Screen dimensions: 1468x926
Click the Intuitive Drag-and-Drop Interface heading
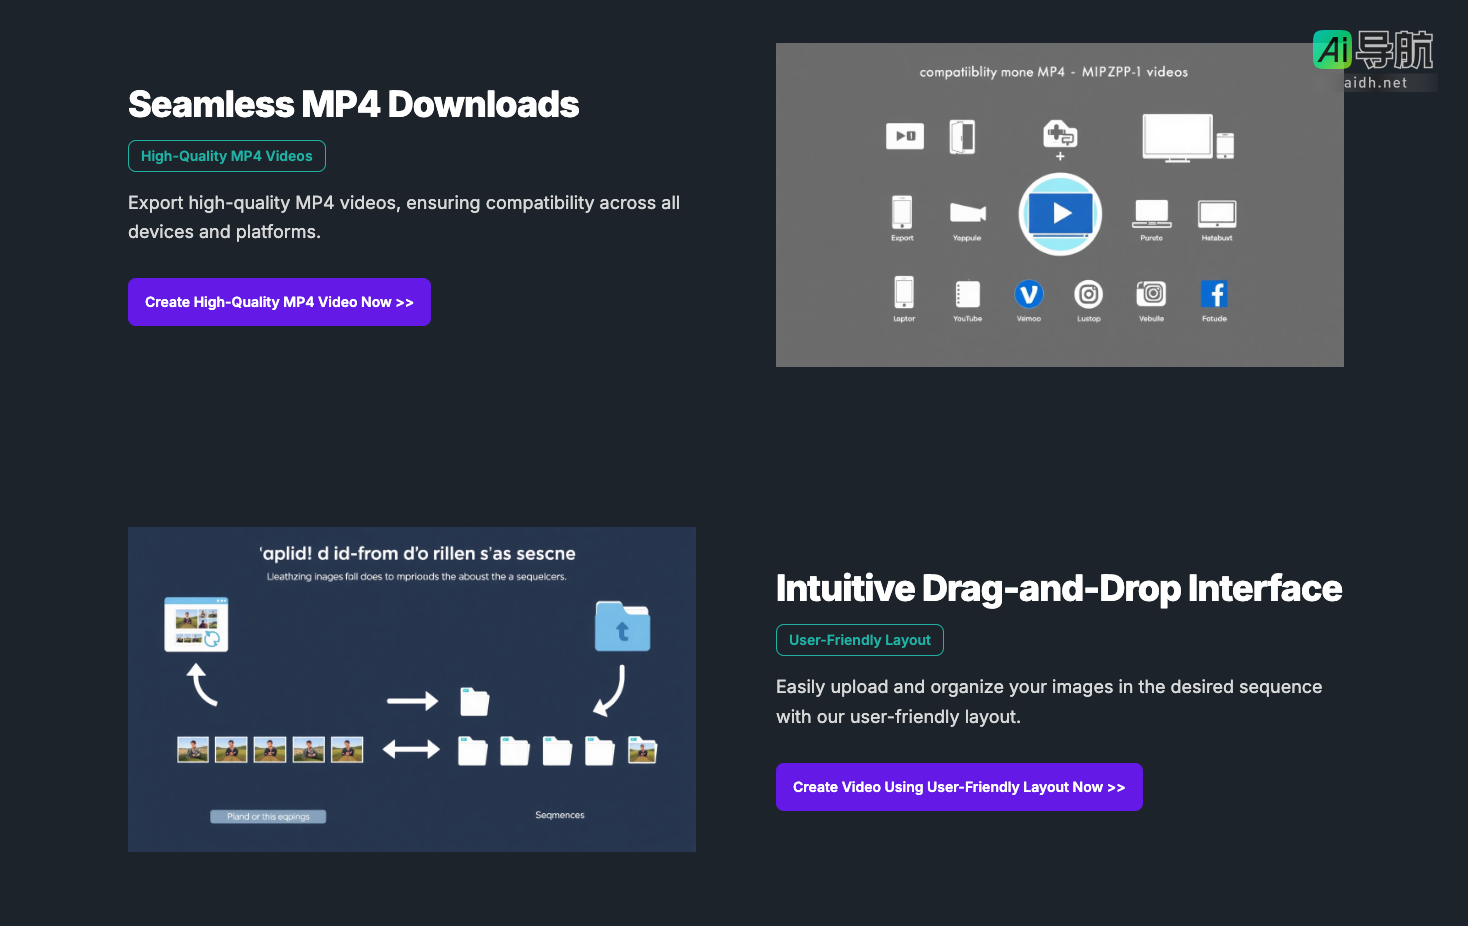tap(1058, 588)
